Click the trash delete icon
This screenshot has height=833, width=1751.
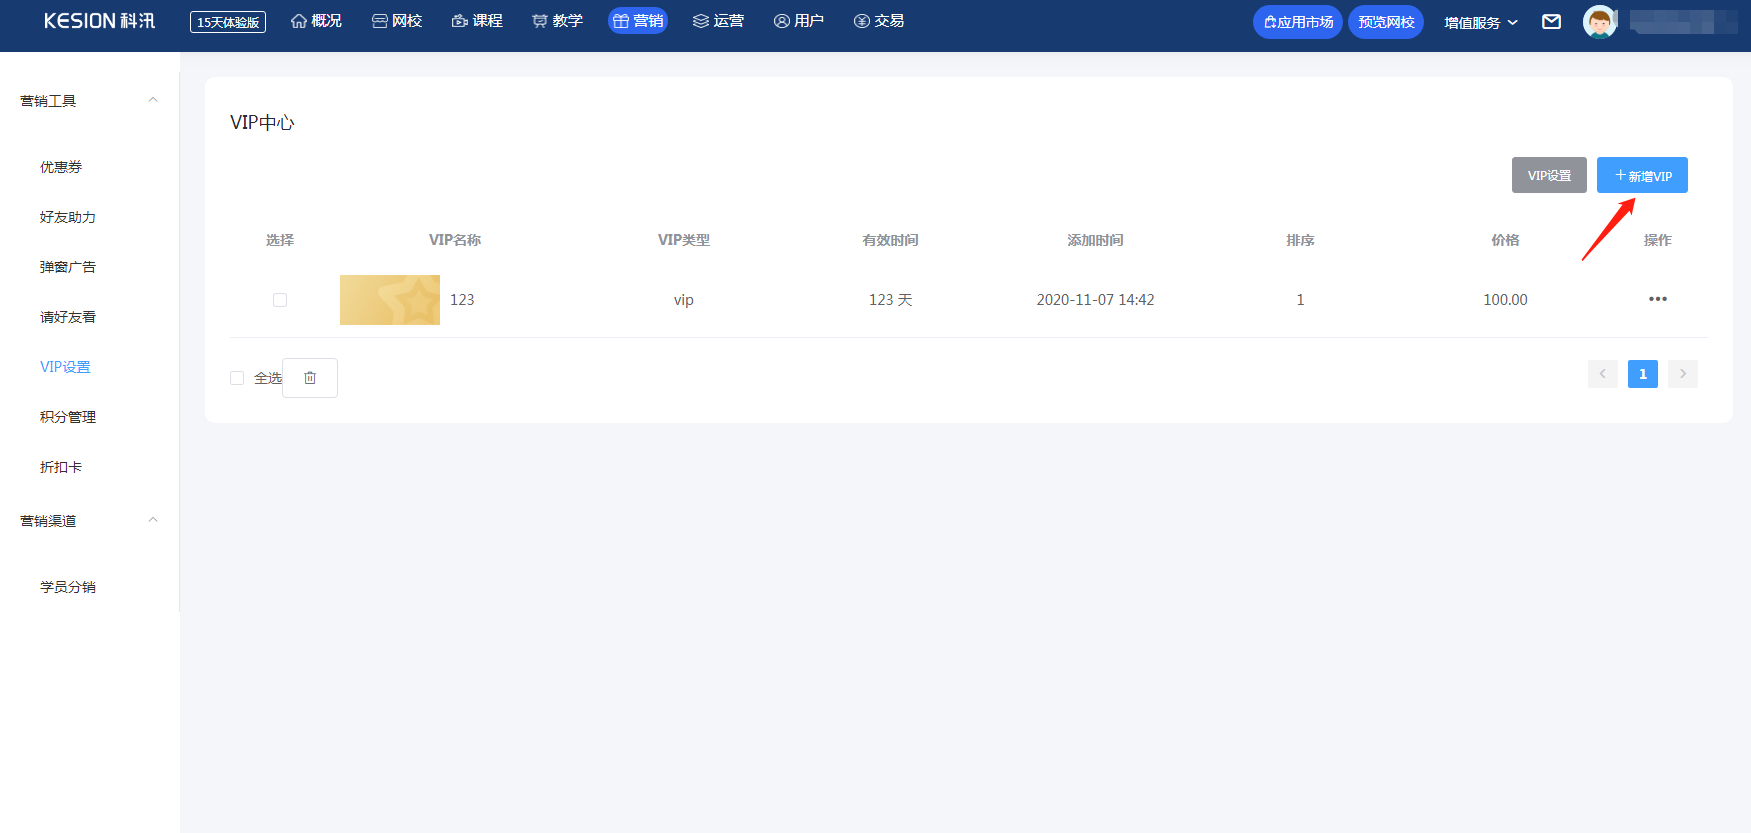310,378
